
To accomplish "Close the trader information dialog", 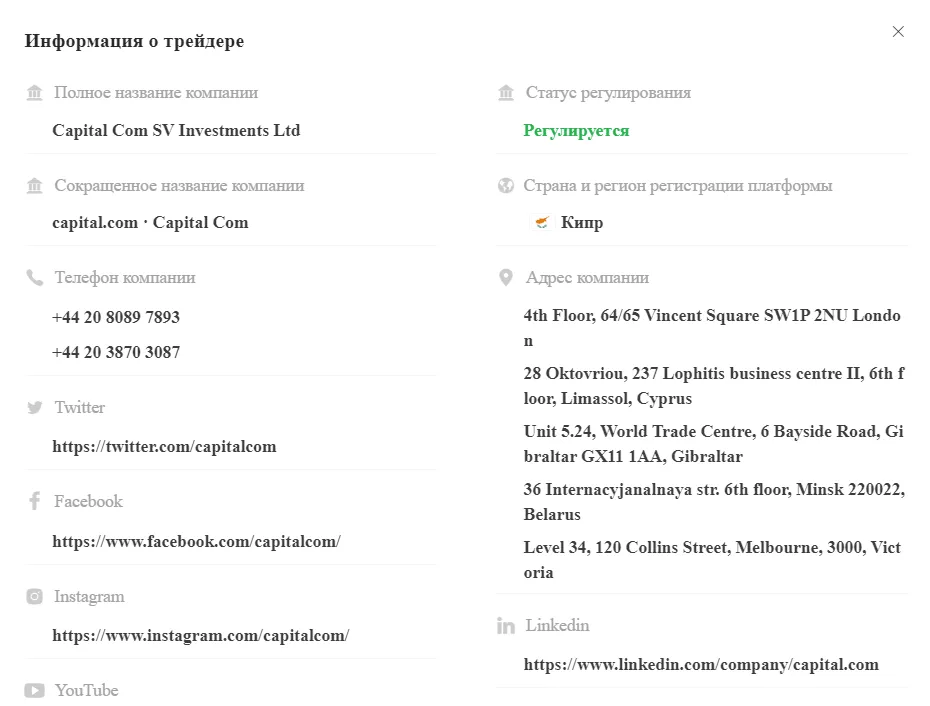I will pos(898,32).
